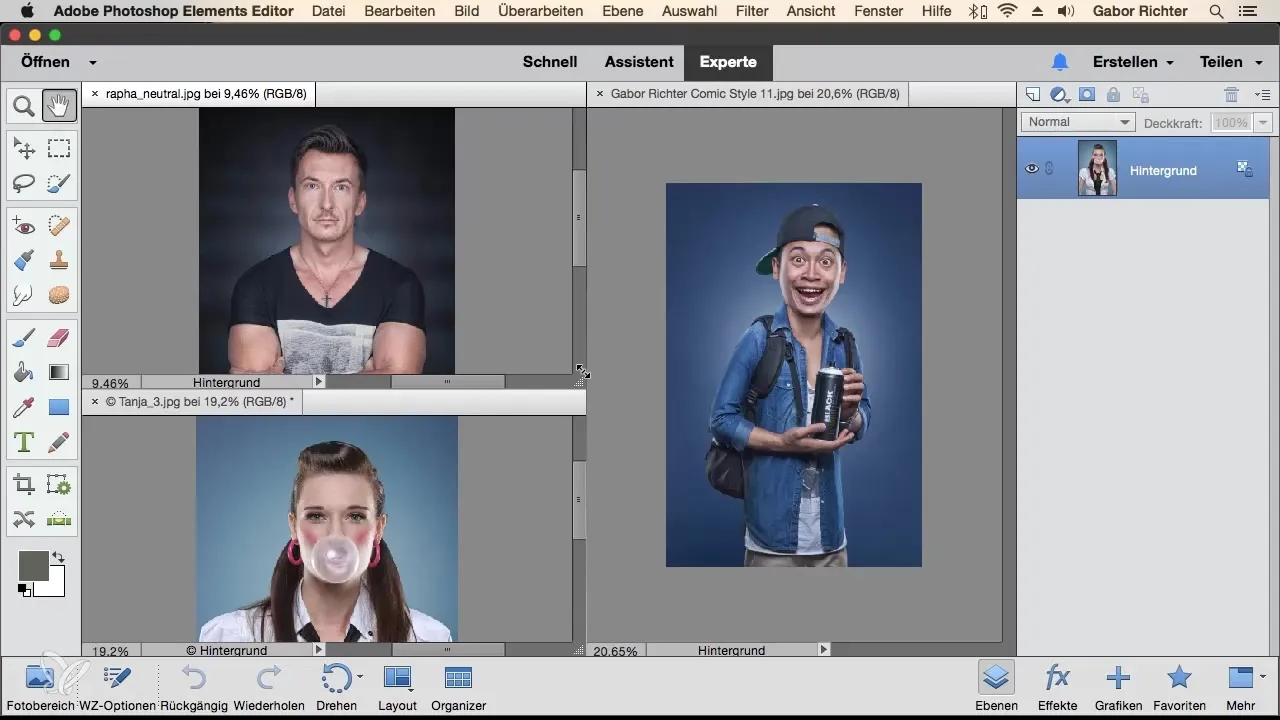1280x720 pixels.
Task: Select the Clone Stamp tool
Action: click(59, 261)
